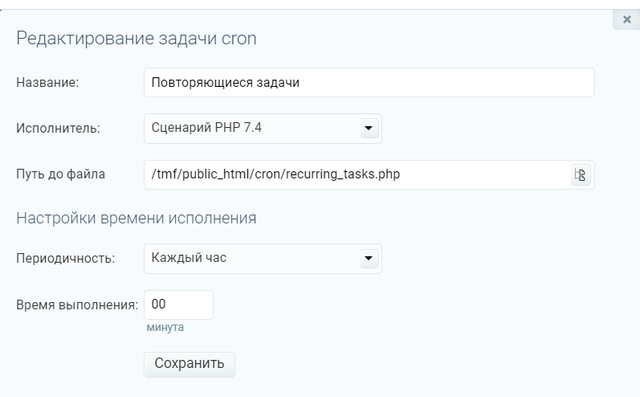The height and width of the screenshot is (397, 640).
Task: Click the Время выполнения minute field
Action: (178, 305)
